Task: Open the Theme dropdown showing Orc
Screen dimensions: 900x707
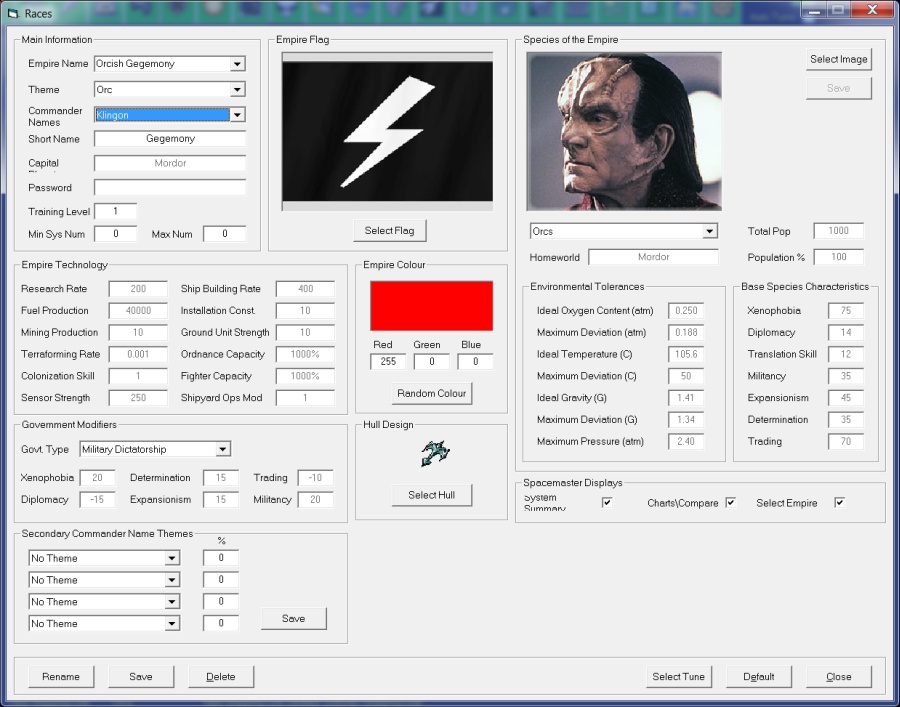Action: 237,90
